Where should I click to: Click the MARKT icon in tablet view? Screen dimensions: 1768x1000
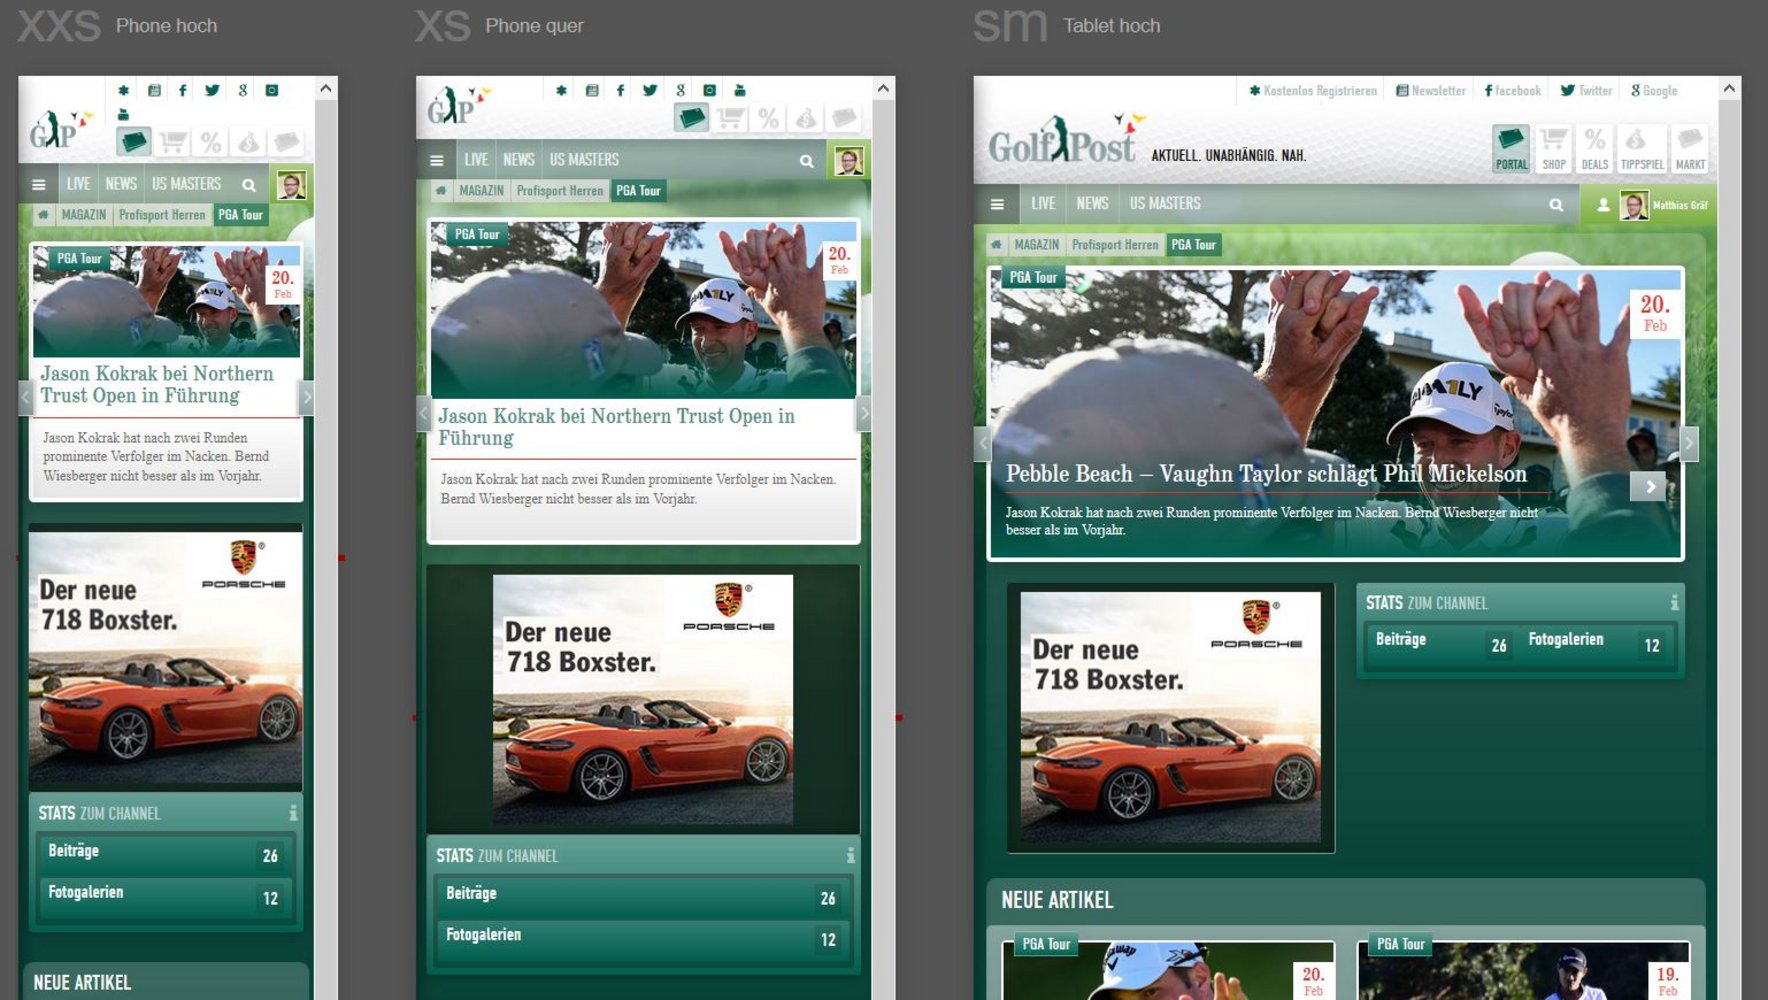[x=1690, y=149]
